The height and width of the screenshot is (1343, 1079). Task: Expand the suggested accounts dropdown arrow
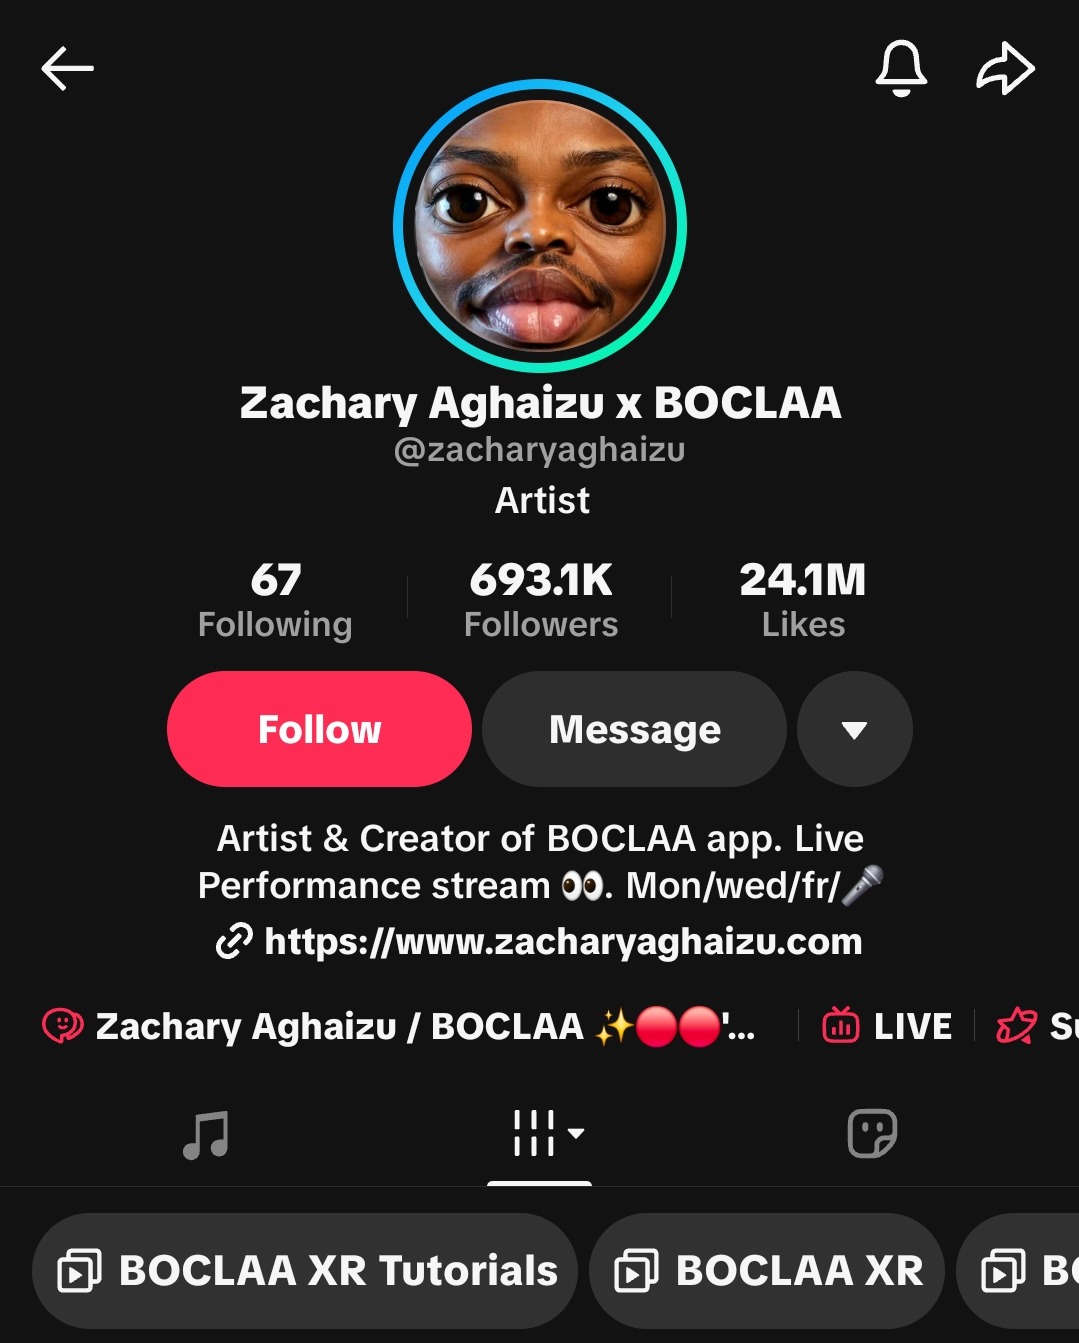(x=854, y=730)
